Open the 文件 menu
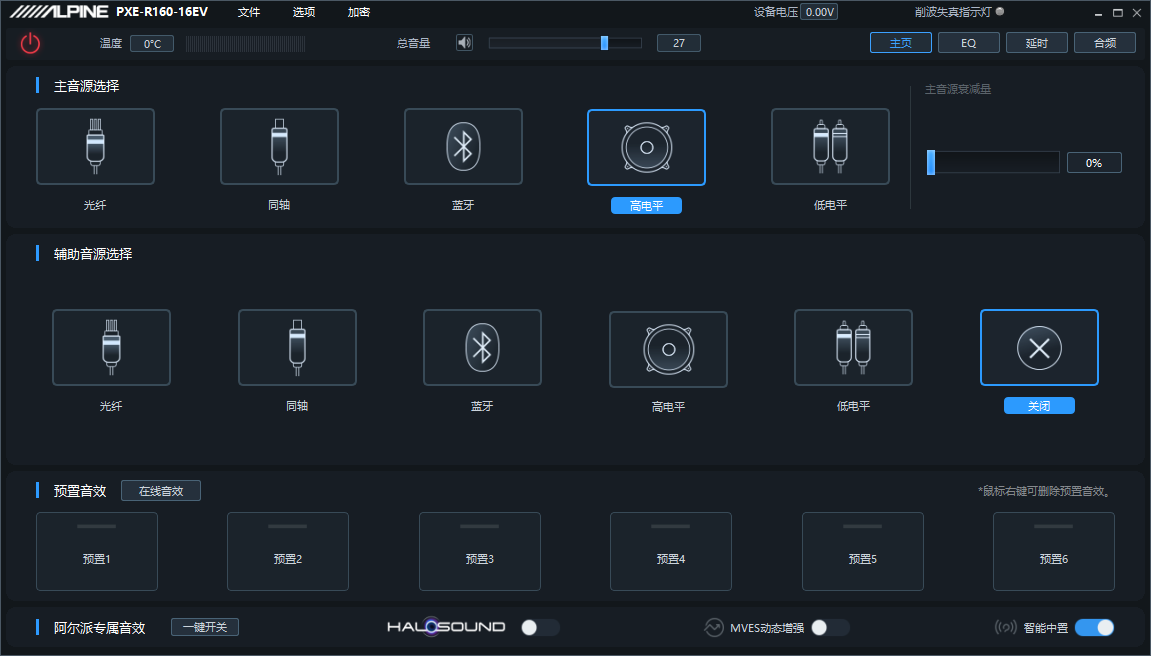 click(x=249, y=12)
